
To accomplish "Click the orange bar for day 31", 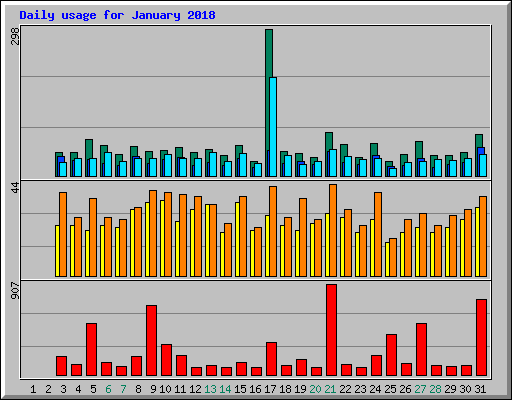I will pyautogui.click(x=483, y=236).
